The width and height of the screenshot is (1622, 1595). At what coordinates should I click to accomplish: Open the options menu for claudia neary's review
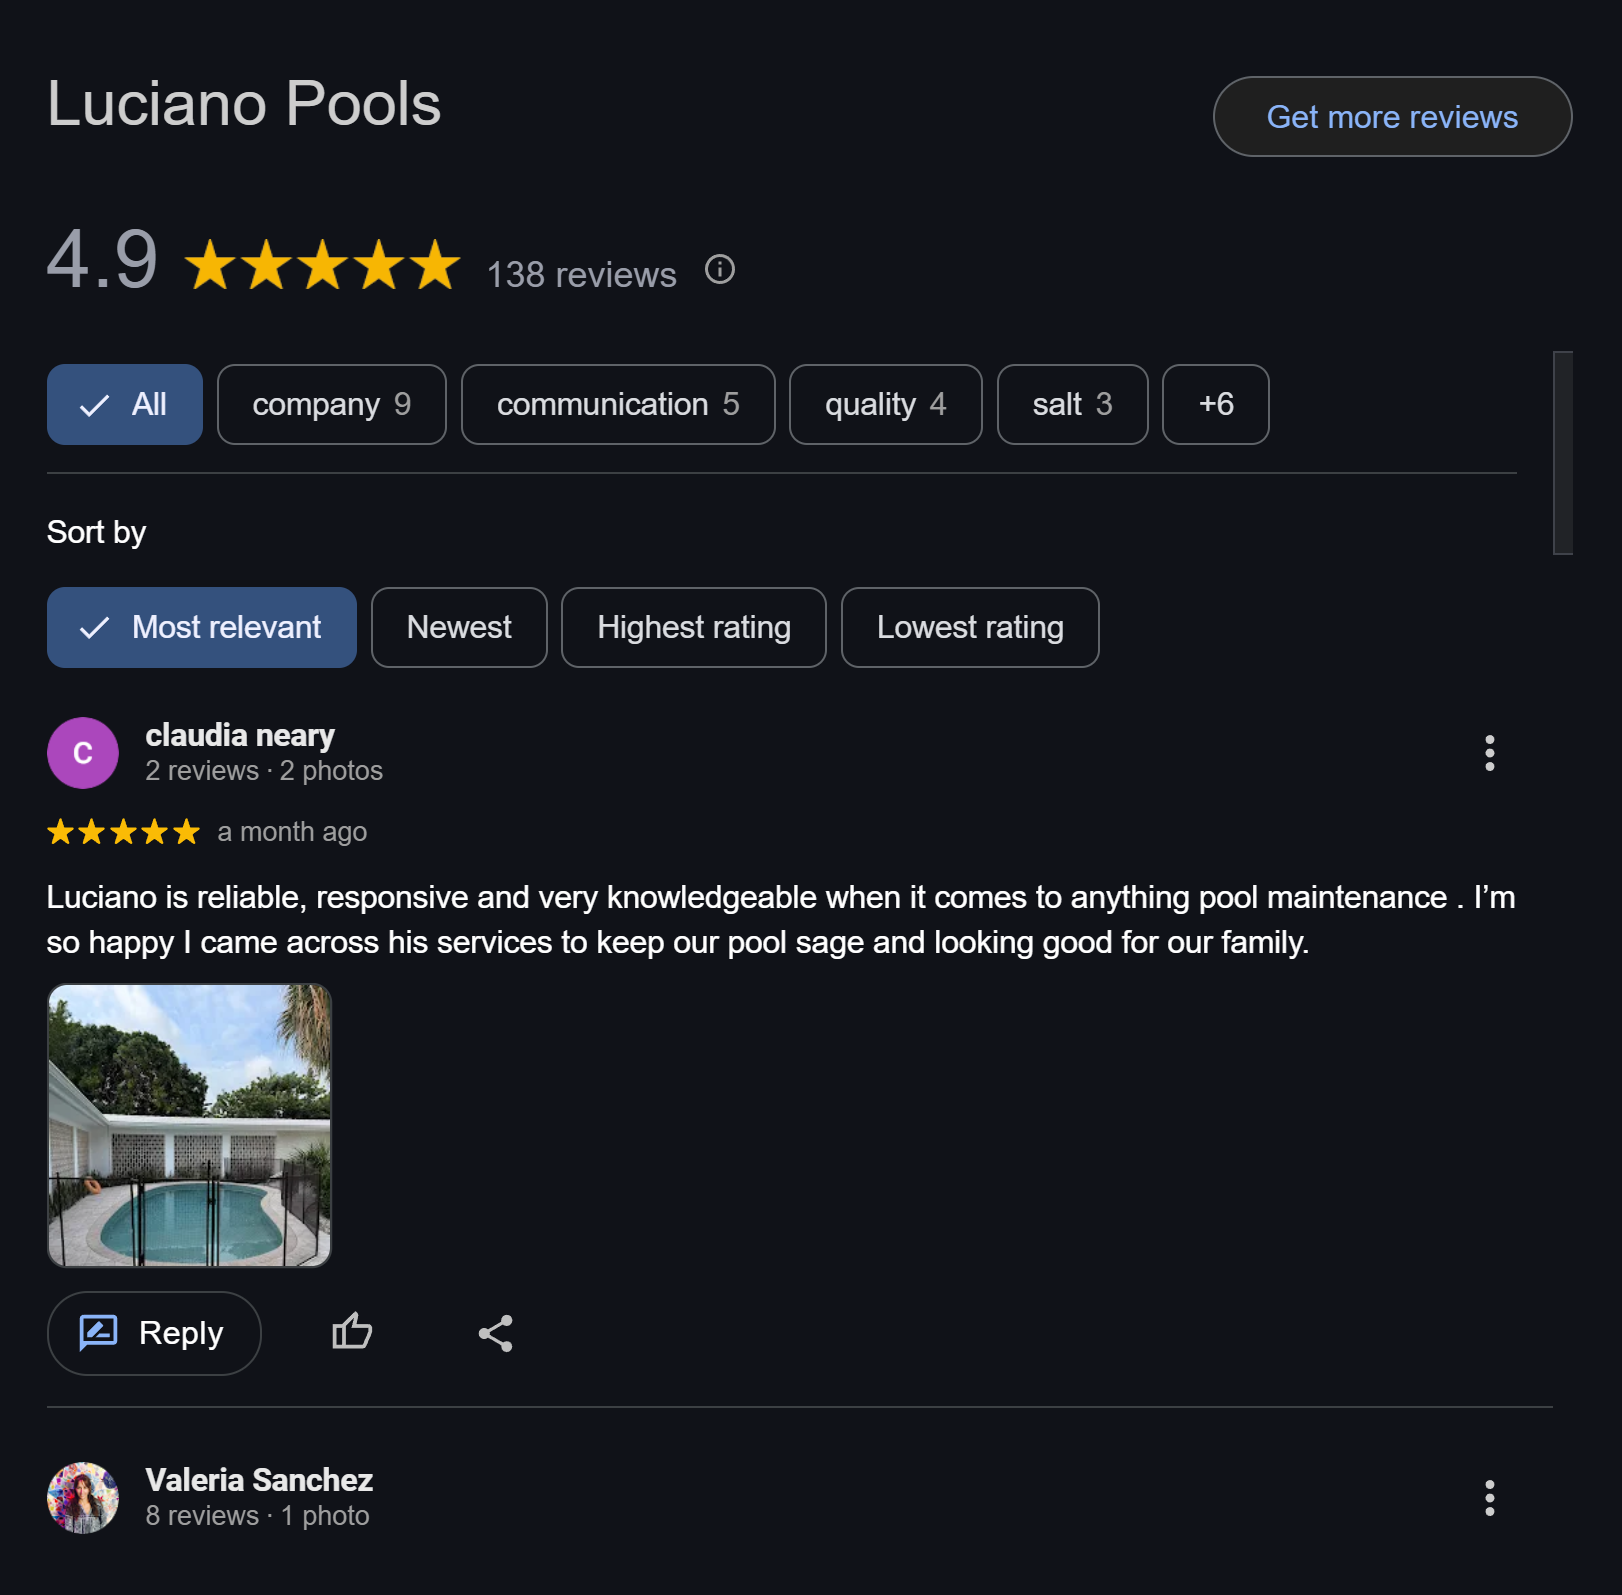pos(1489,753)
